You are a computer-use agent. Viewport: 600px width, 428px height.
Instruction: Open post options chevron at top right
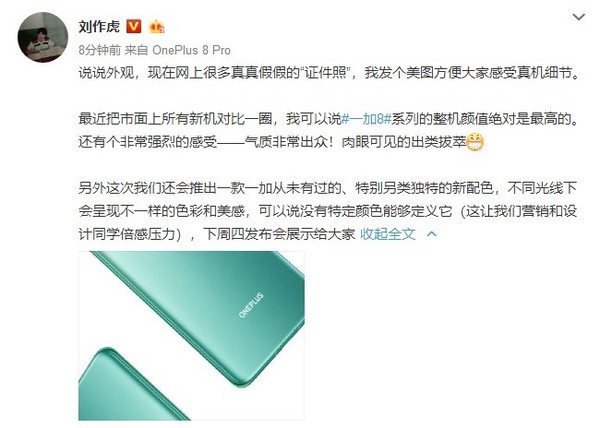pos(579,17)
